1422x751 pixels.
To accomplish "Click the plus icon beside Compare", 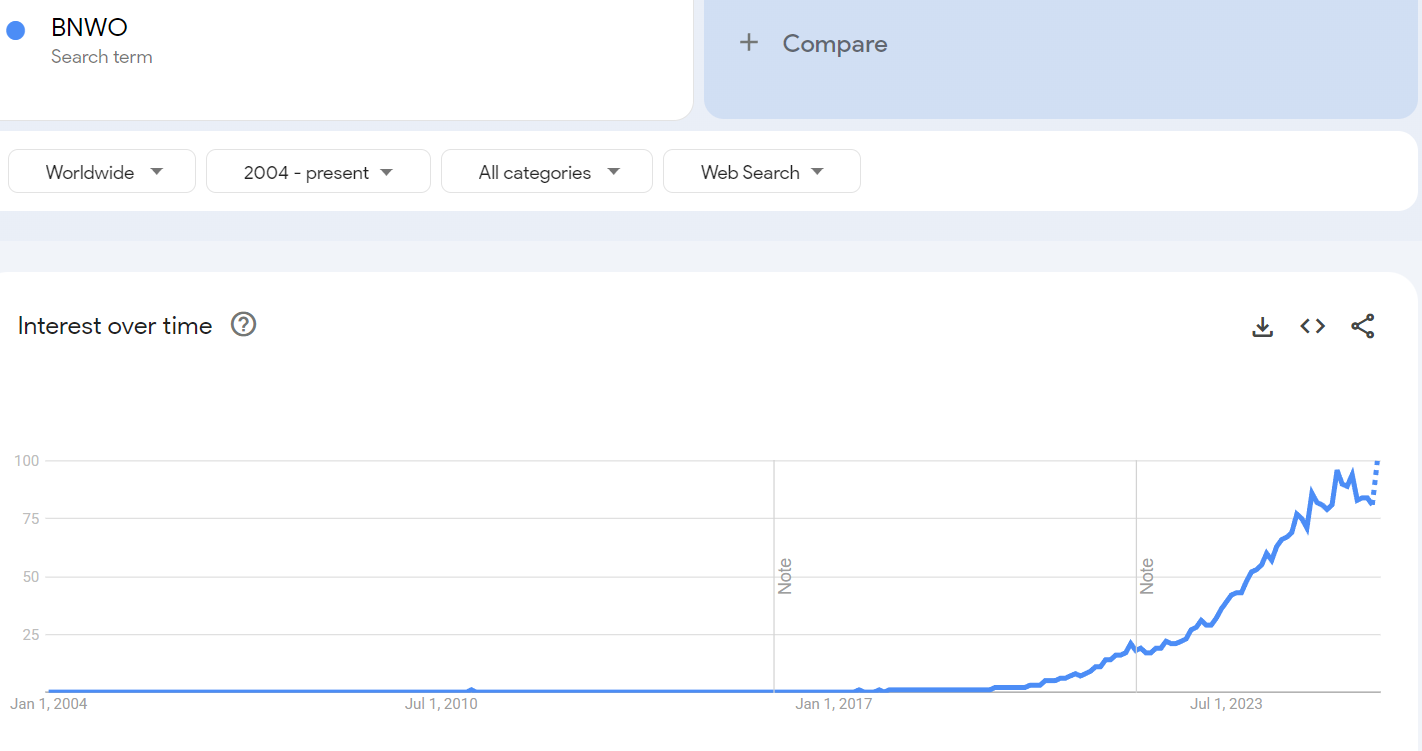I will pos(749,43).
